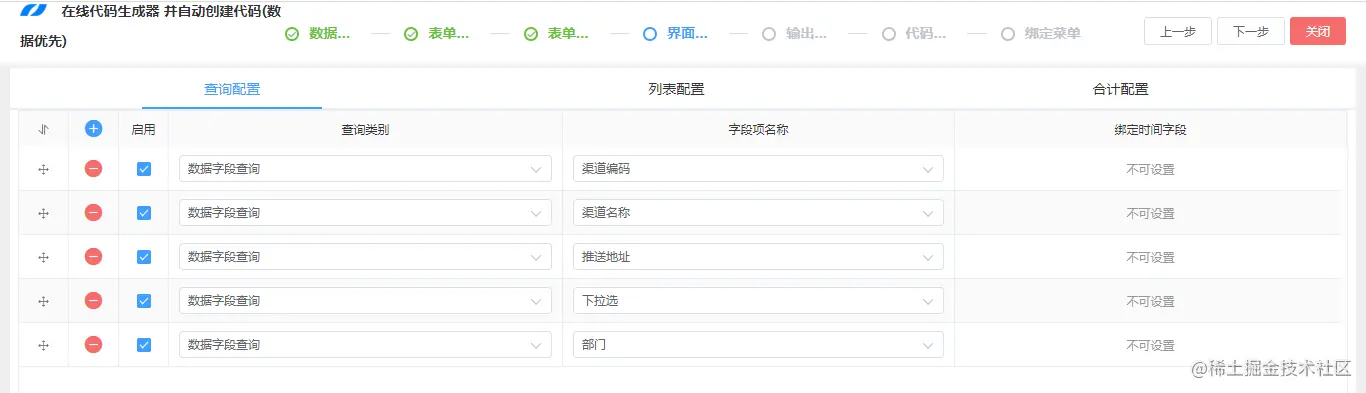Click the third step check icon 表单...
This screenshot has width=1366, height=393.
(x=531, y=34)
